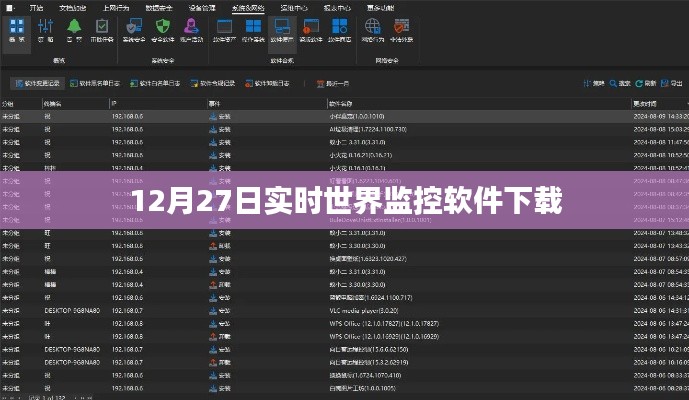This screenshot has height=400, width=689.
Task: Click the vertical scrollbar of the table
Action: 685,250
